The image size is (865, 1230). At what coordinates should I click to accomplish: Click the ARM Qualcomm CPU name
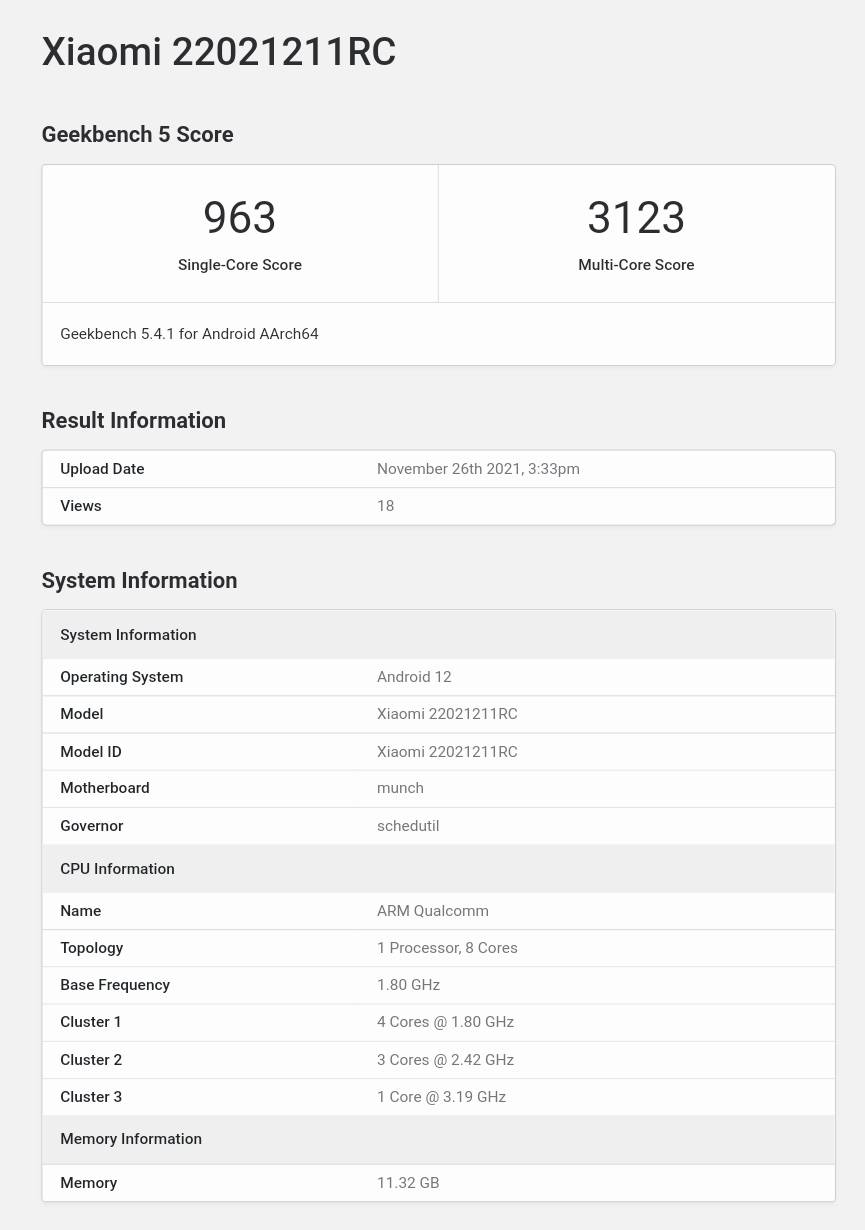pyautogui.click(x=432, y=910)
